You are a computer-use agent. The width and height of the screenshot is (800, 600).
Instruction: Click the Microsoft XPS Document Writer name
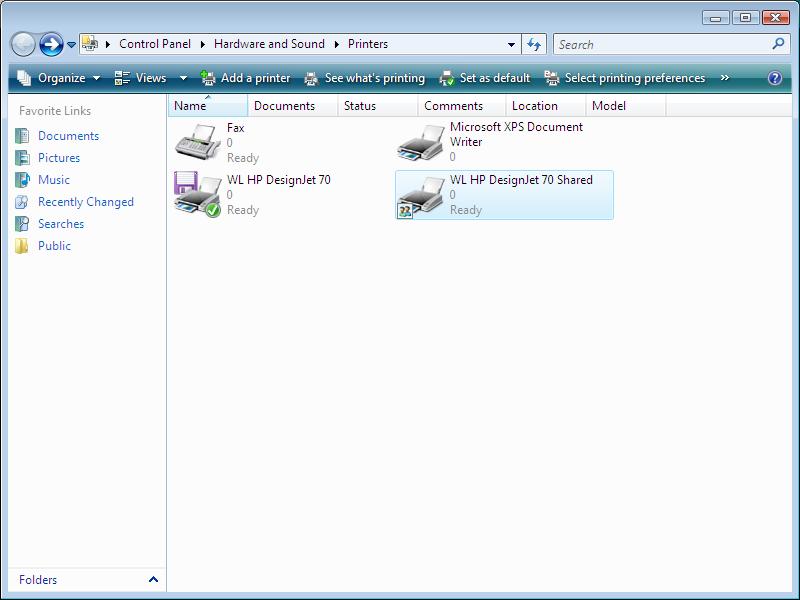(x=516, y=134)
